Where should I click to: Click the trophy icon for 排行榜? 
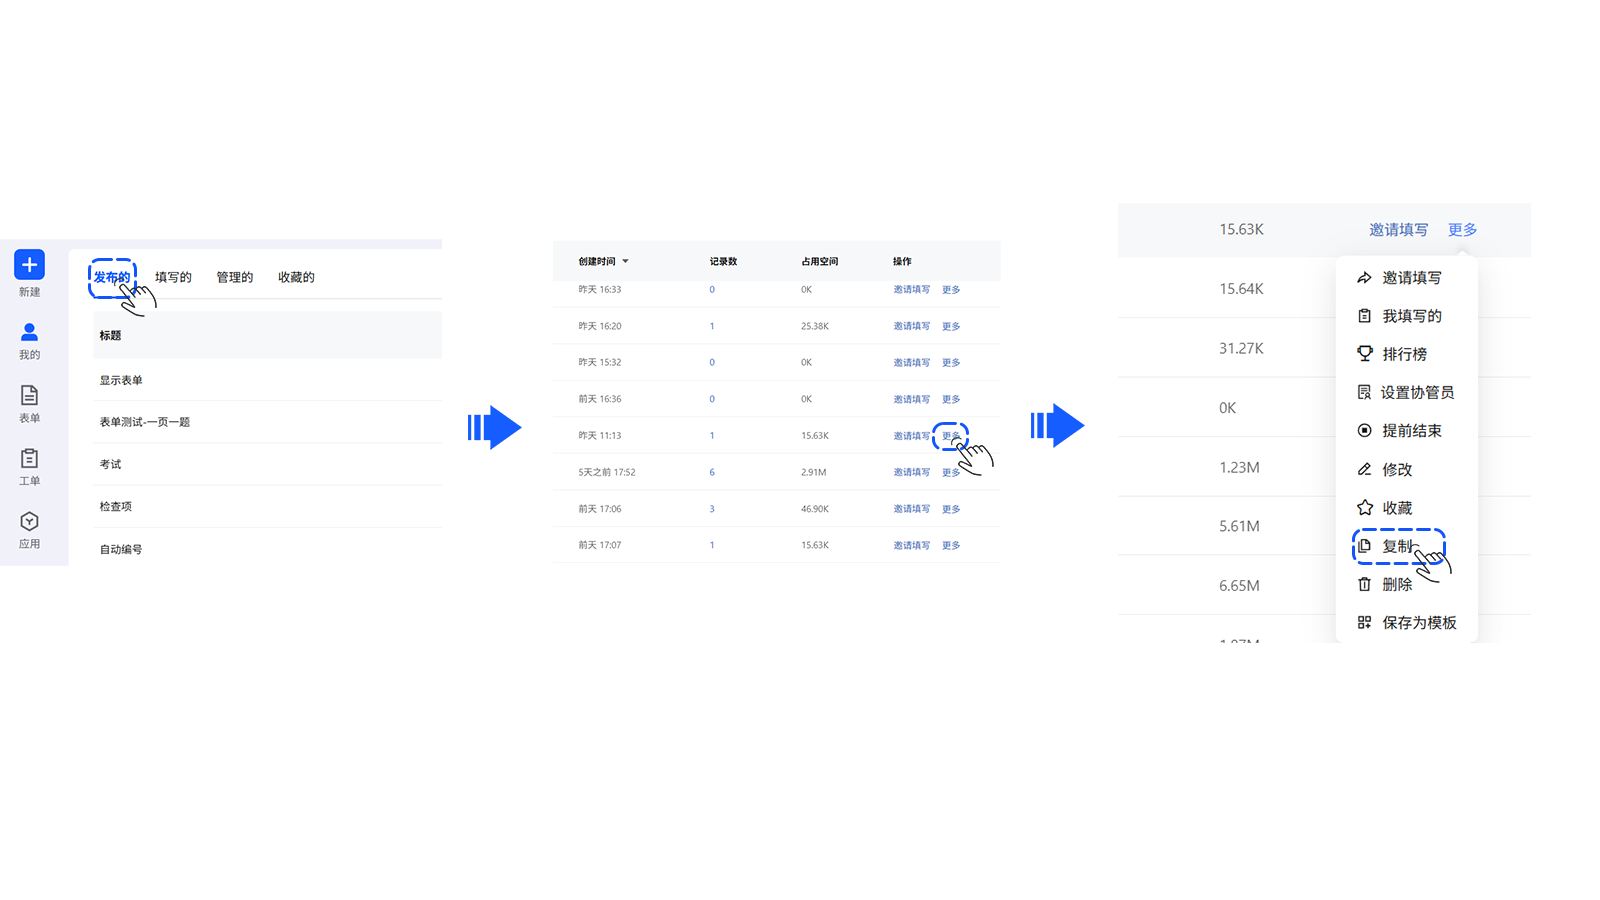click(1364, 354)
